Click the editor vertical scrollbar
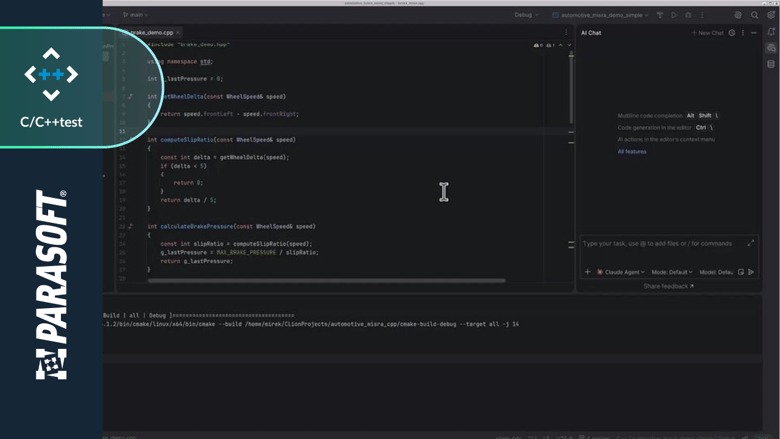 click(x=571, y=88)
